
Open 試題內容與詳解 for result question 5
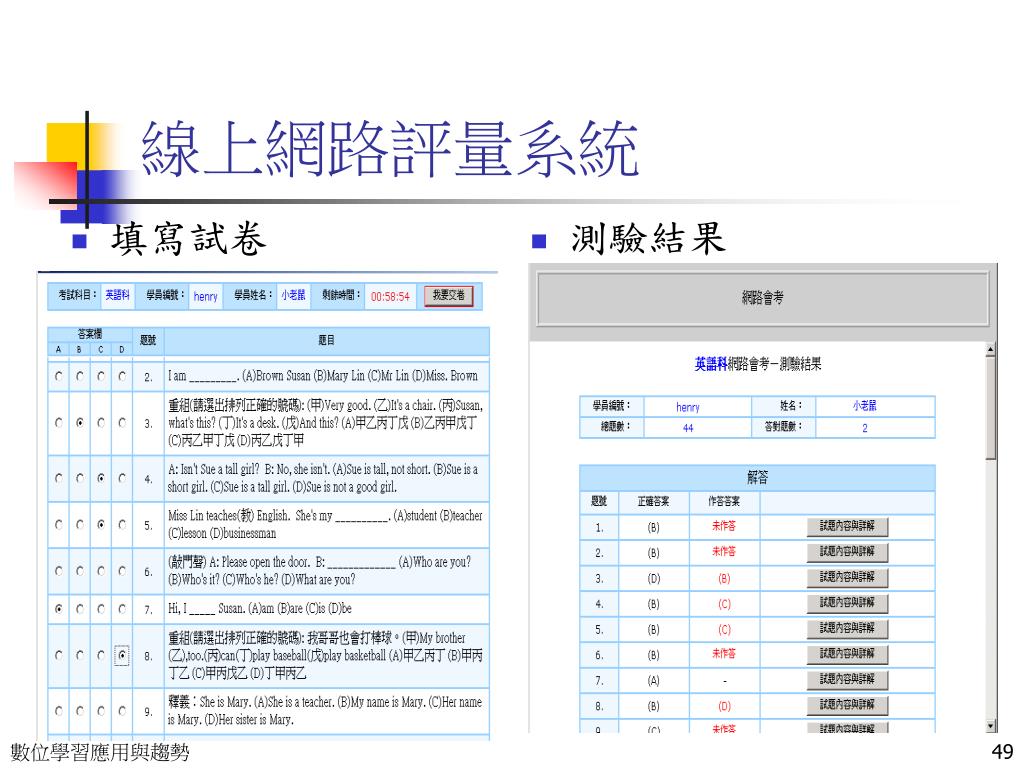click(x=847, y=628)
